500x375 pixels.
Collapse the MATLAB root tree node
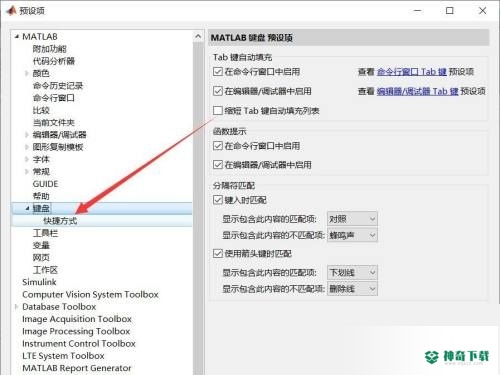(17, 37)
